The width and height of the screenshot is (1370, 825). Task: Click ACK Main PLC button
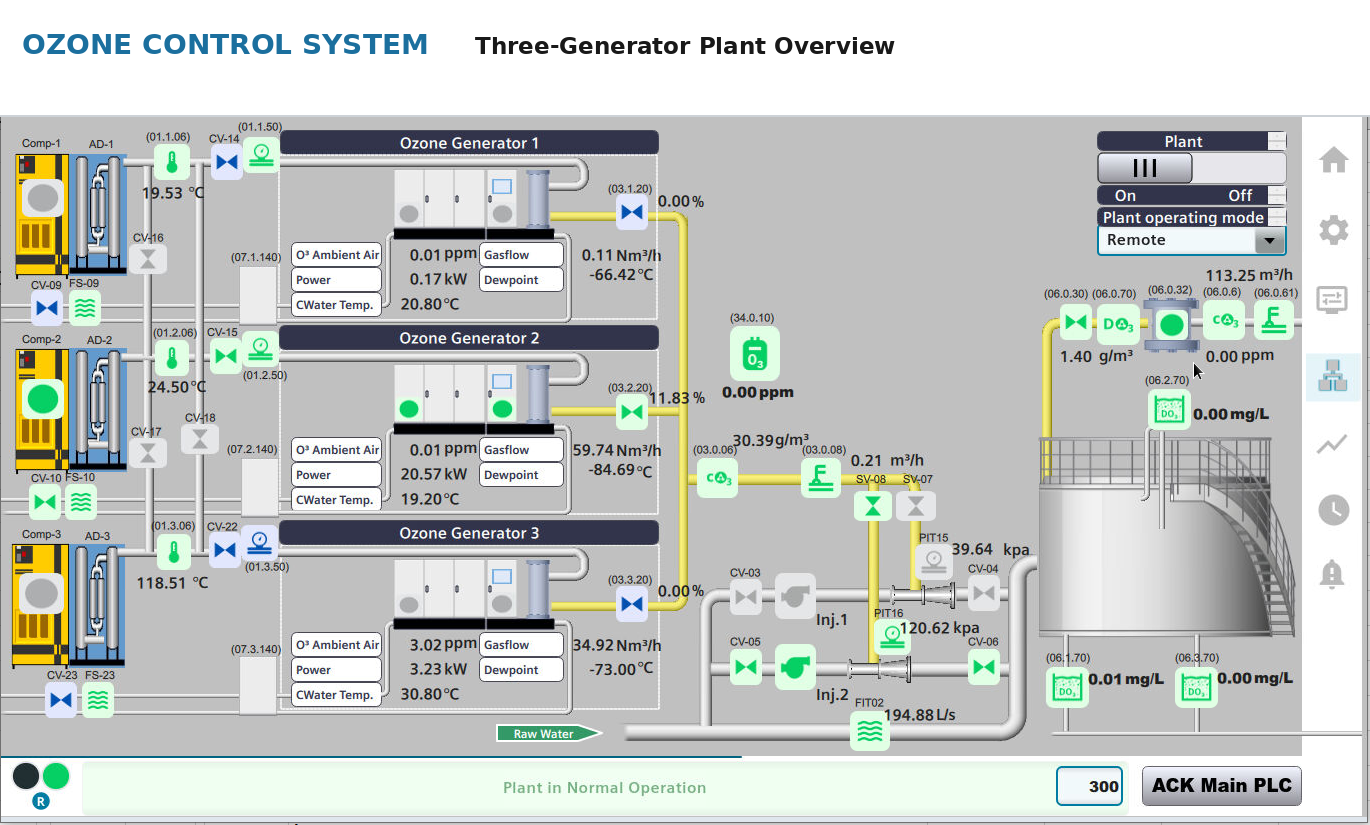click(x=1222, y=785)
